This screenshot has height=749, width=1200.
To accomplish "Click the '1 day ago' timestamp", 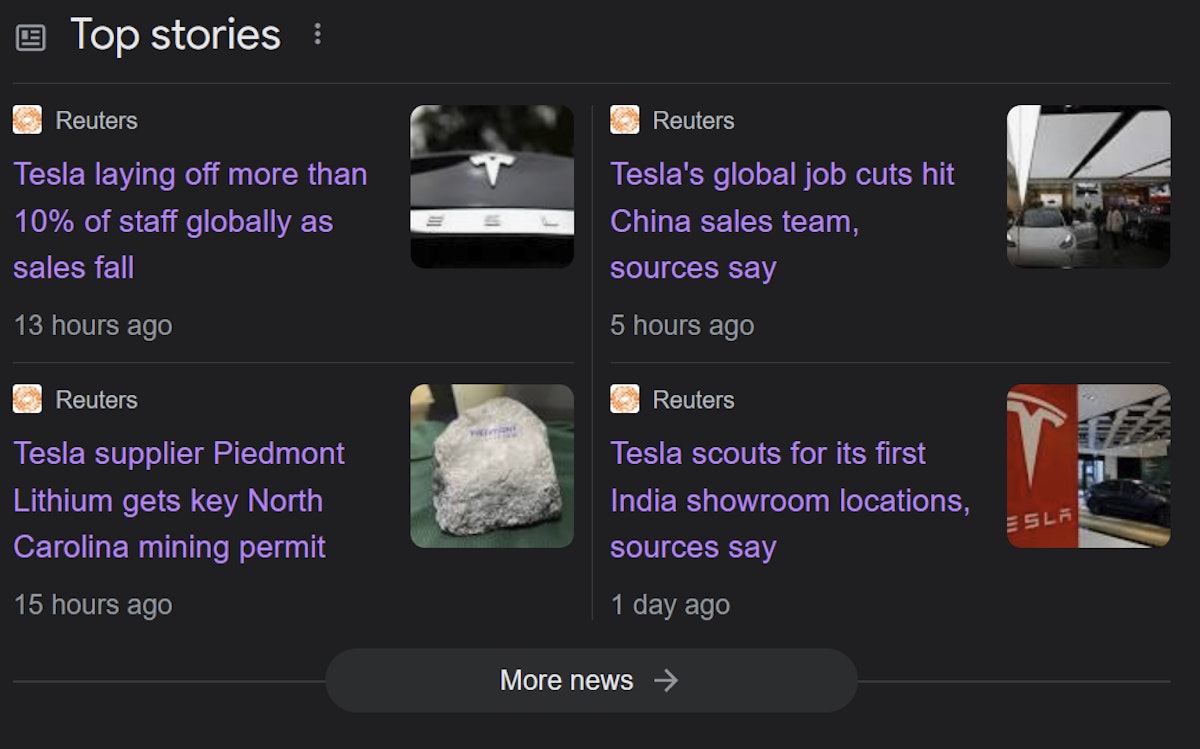I will 670,605.
